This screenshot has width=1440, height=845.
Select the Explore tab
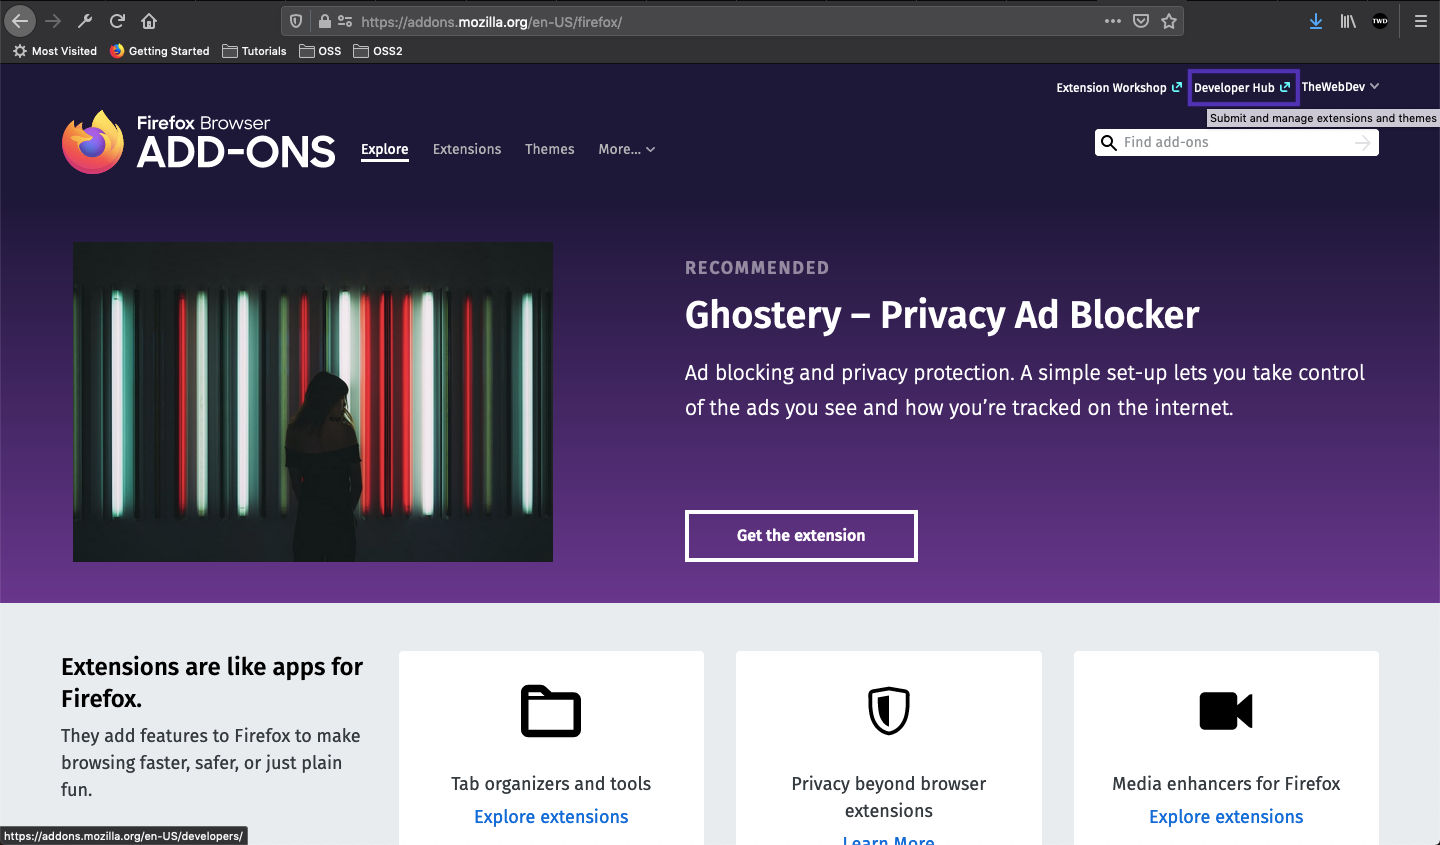[385, 149]
